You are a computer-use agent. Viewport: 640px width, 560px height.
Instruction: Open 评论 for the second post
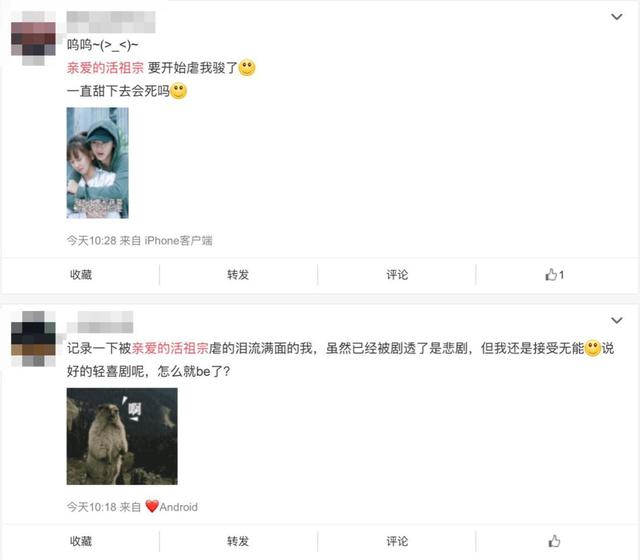pos(397,541)
